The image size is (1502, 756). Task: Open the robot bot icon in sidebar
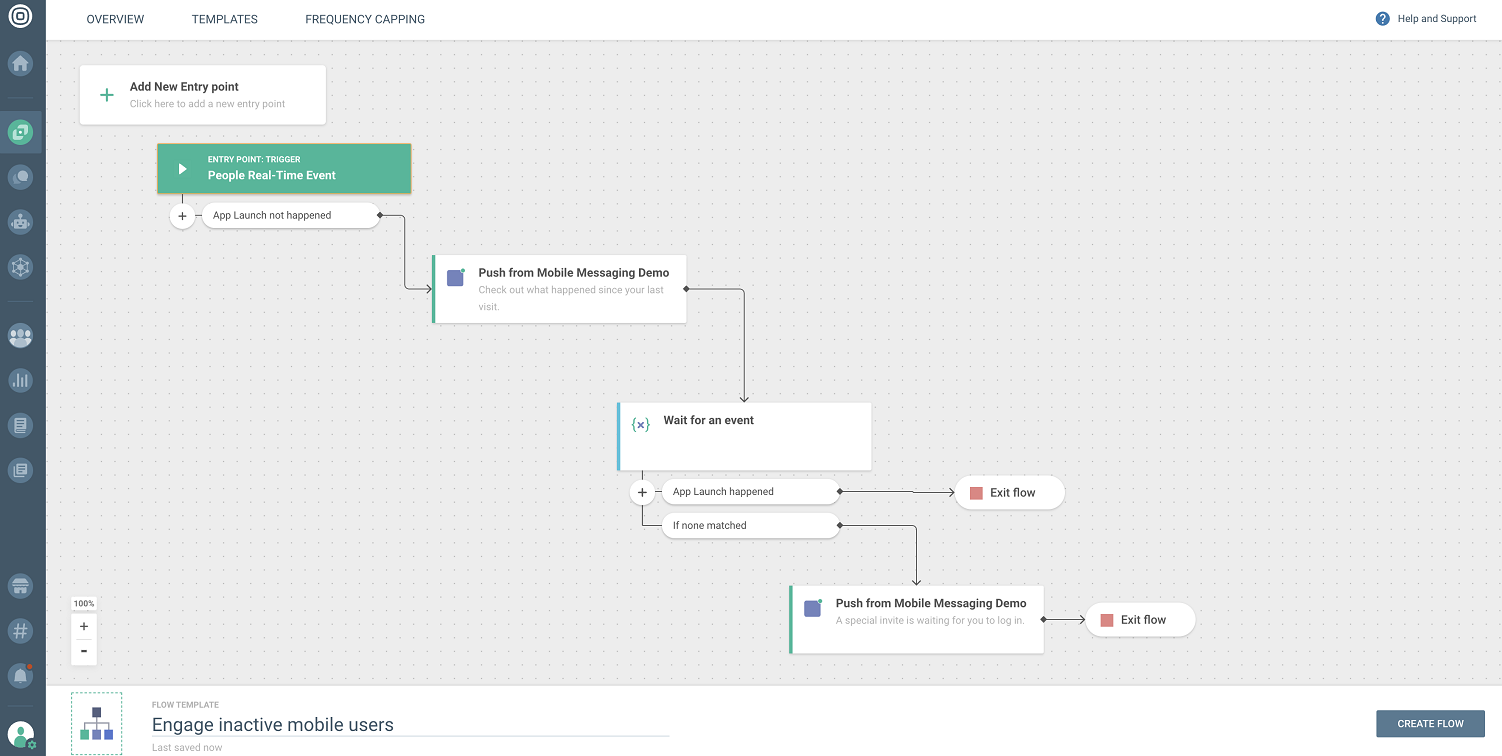[20, 222]
